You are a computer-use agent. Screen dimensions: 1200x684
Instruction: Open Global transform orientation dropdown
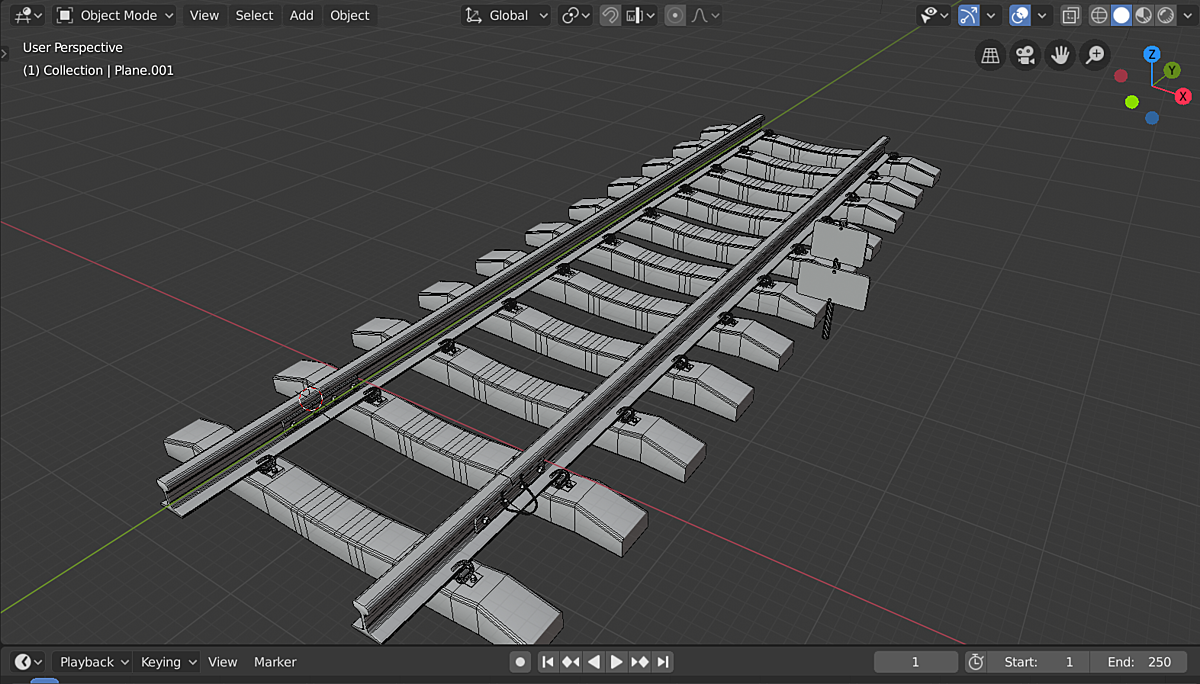click(507, 15)
